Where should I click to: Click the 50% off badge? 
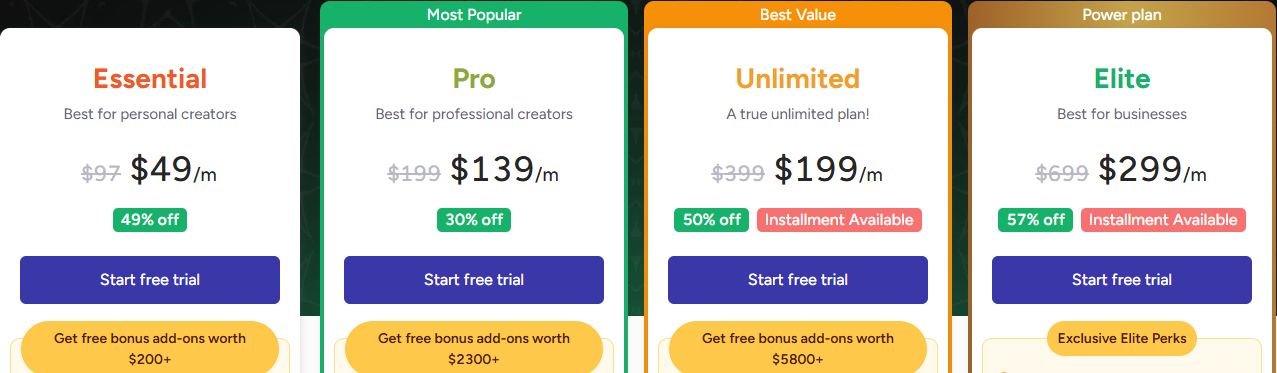pos(712,220)
